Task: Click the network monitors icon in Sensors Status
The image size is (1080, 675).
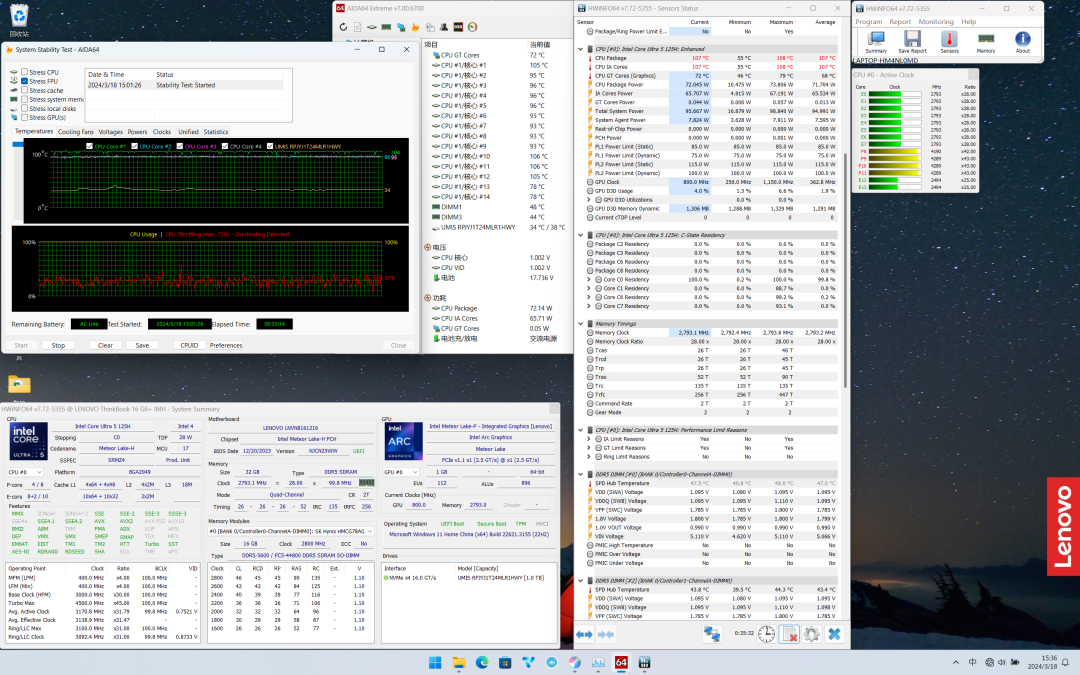Action: (712, 634)
